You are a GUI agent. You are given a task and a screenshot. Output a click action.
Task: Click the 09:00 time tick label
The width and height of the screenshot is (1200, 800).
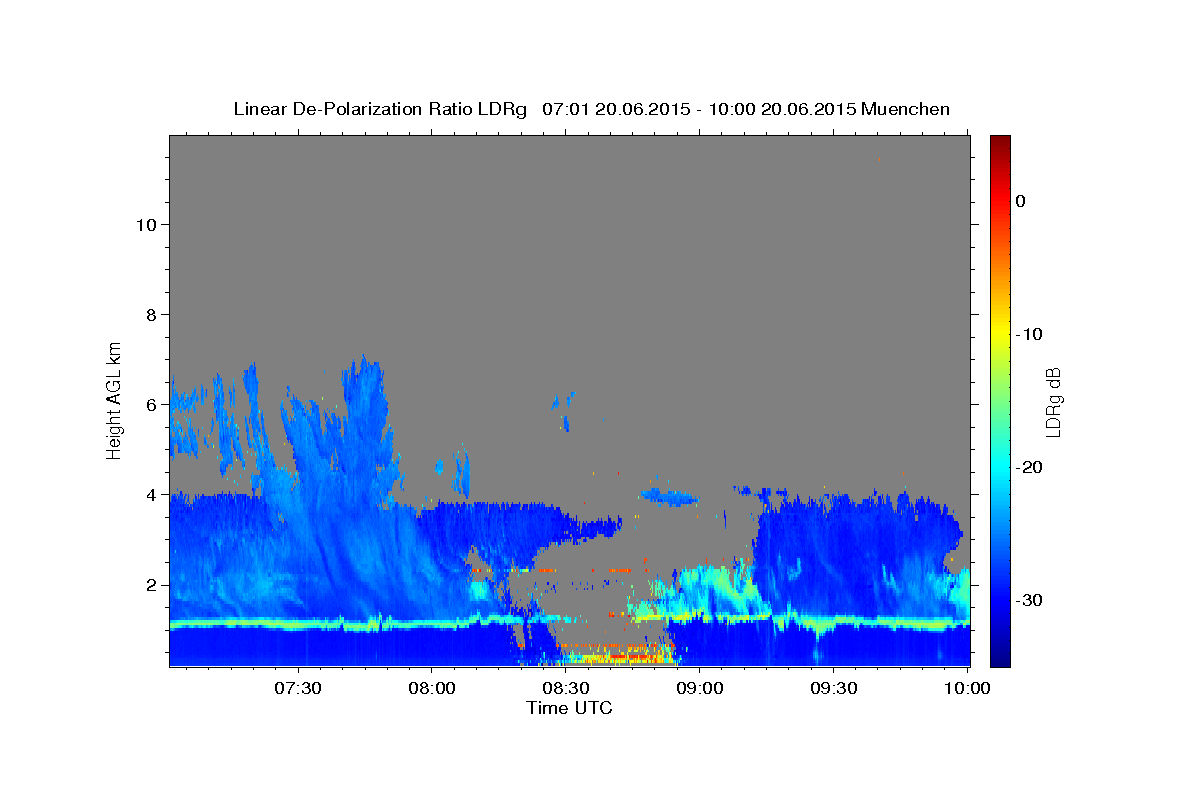(700, 688)
